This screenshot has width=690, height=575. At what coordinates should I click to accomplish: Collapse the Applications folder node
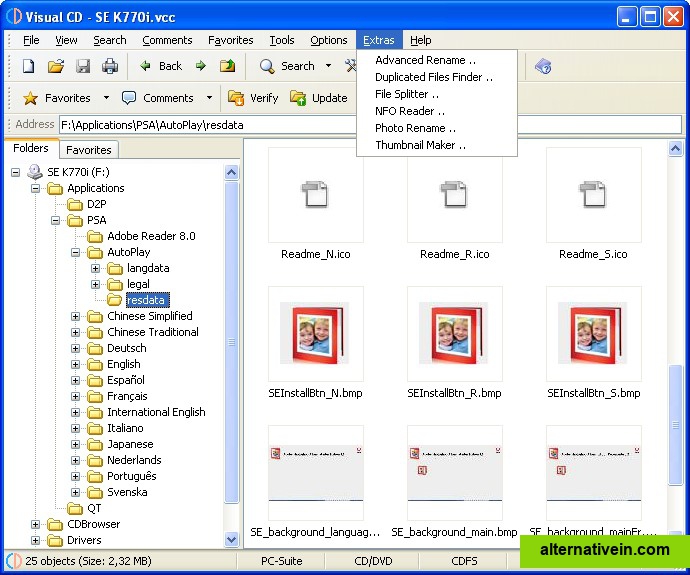[35, 188]
